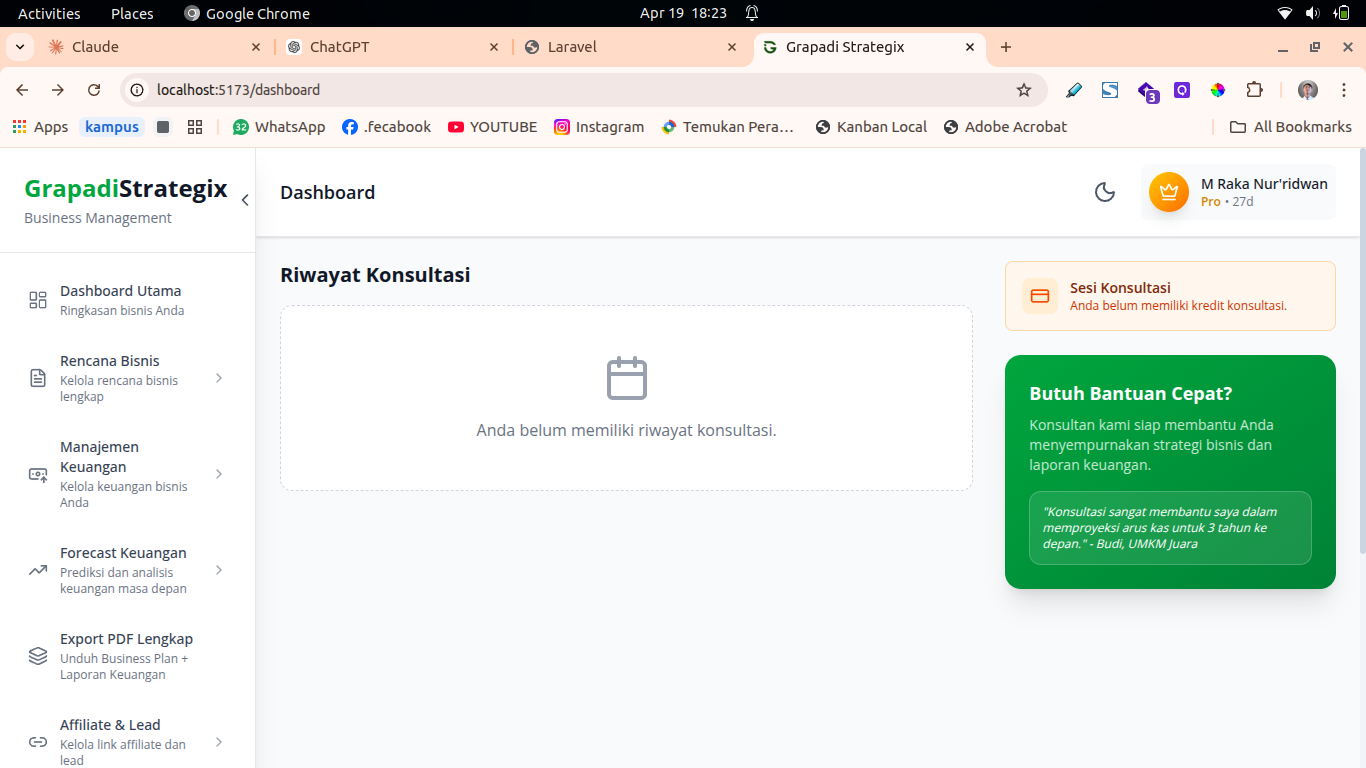Click the Sesi Konsultasi card icon
Screen dimensions: 1366x768
[1040, 296]
